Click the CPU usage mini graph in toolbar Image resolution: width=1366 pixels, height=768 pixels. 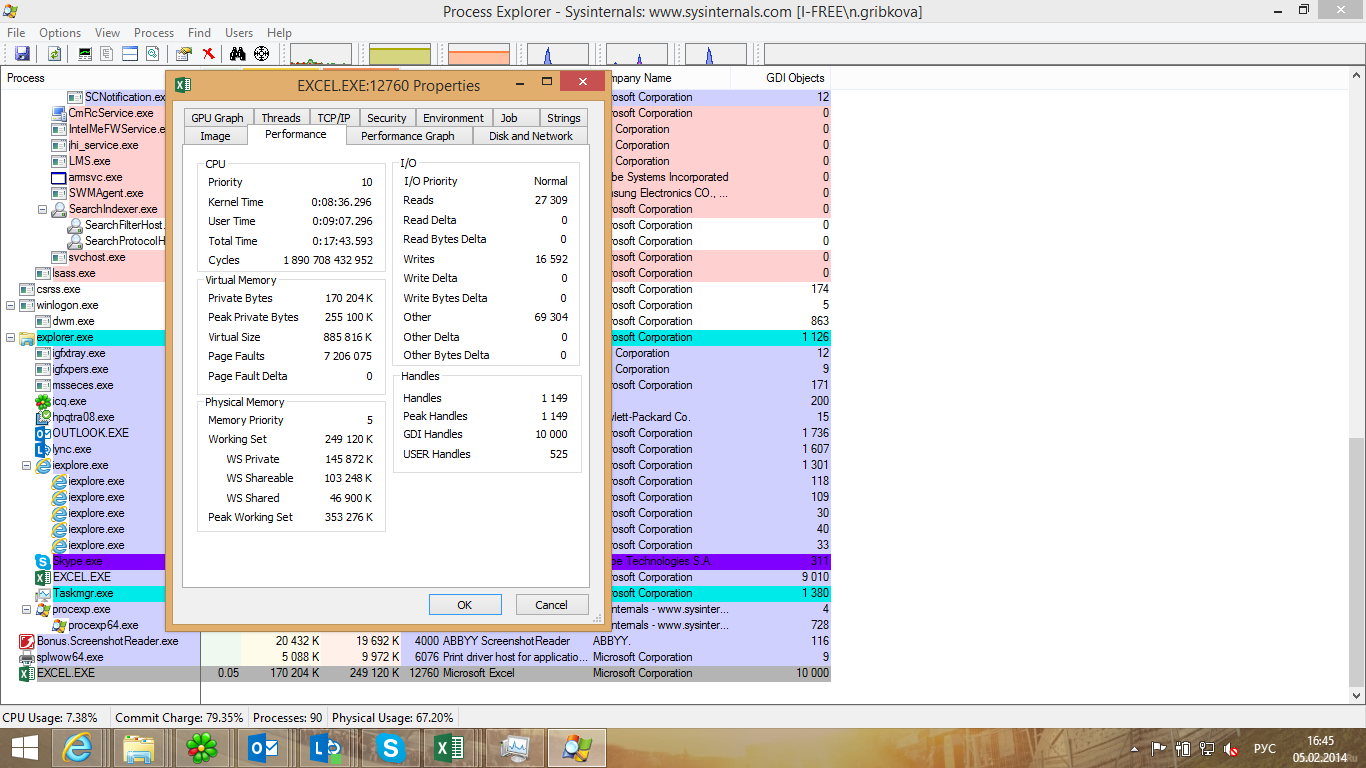pyautogui.click(x=321, y=54)
